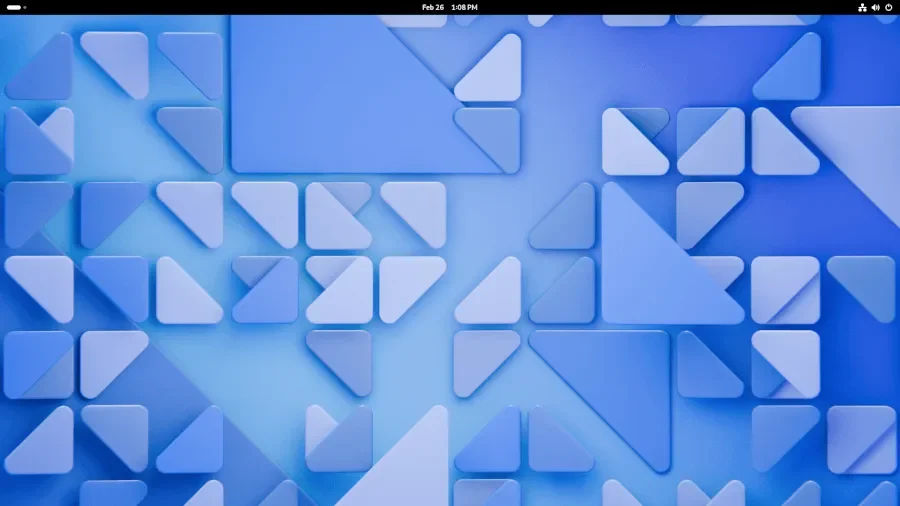Click the volume speaker icon
The image size is (900, 506).
click(875, 7)
